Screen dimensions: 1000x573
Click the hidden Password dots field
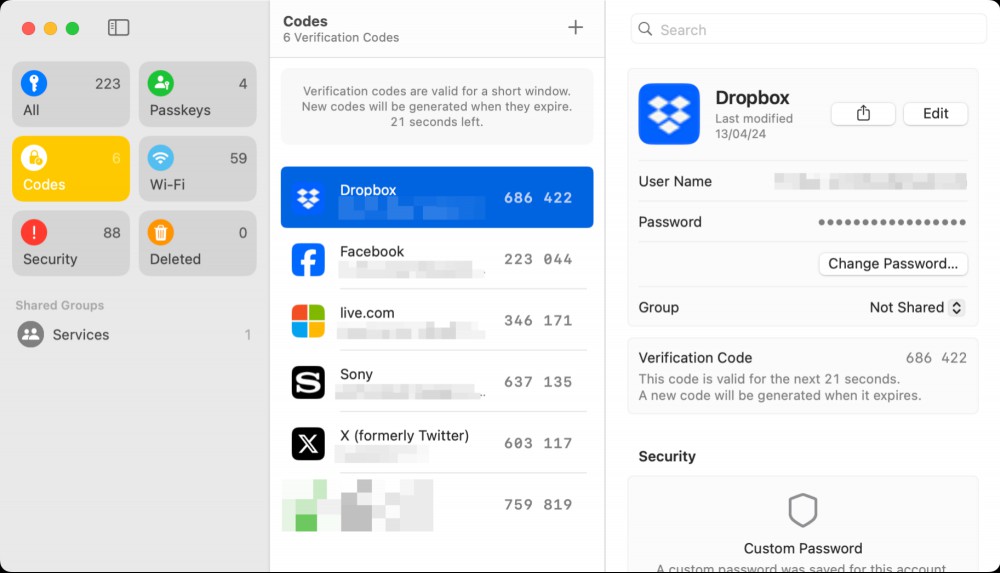tap(892, 222)
